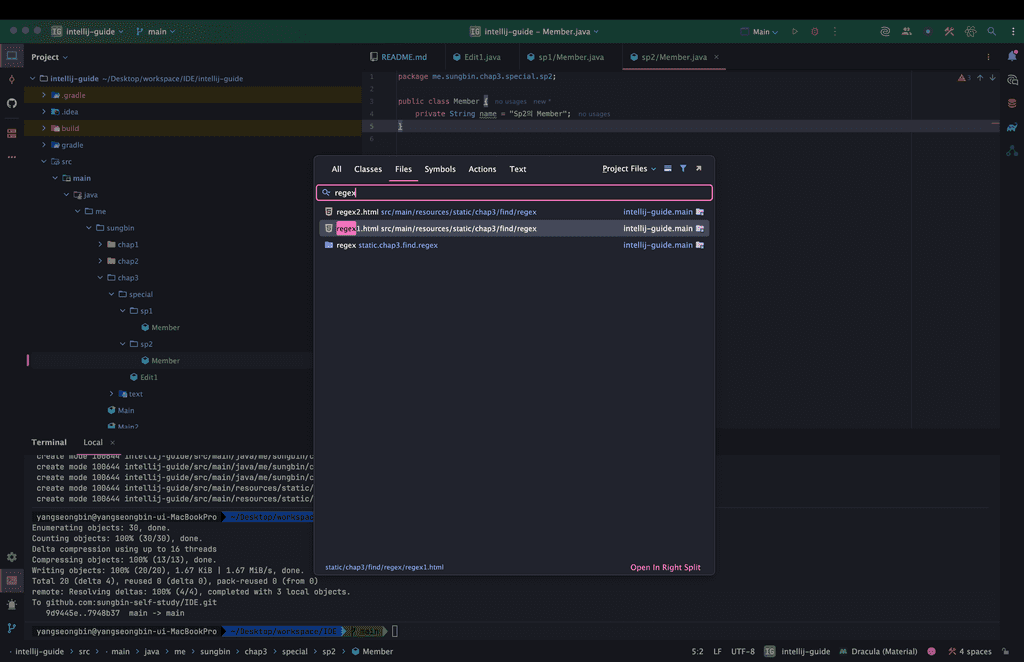Image resolution: width=1024 pixels, height=662 pixels.
Task: Open the GitHub tool window in the sidebar
Action: point(12,103)
